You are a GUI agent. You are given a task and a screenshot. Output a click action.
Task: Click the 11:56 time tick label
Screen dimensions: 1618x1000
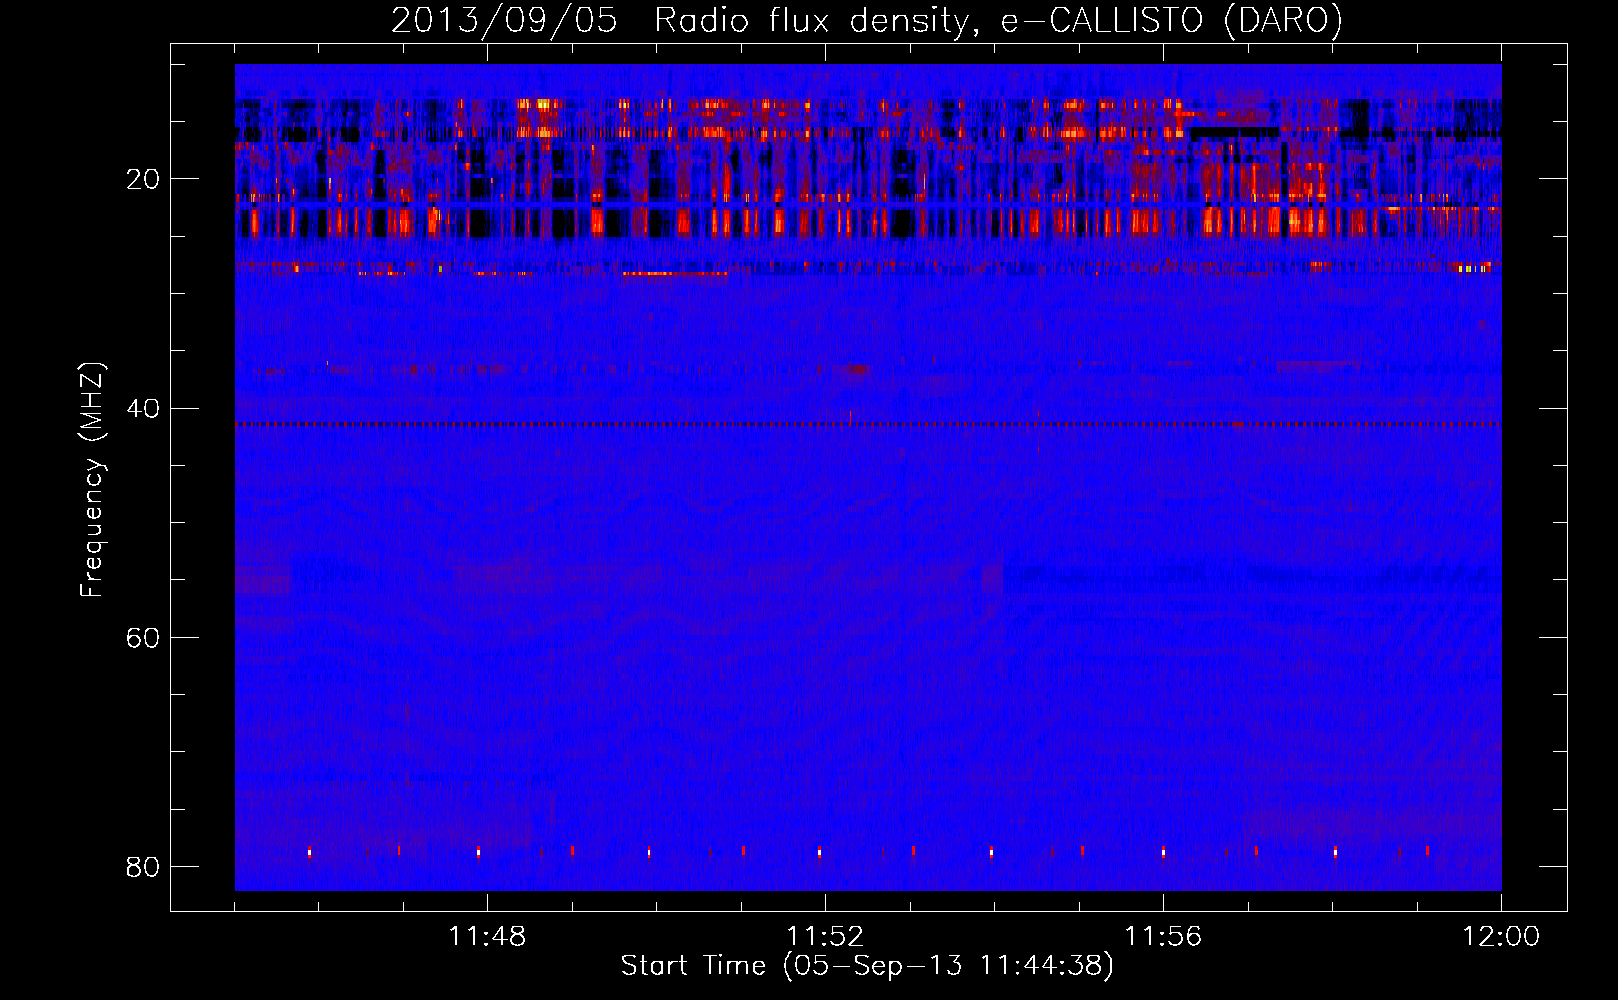click(1163, 937)
